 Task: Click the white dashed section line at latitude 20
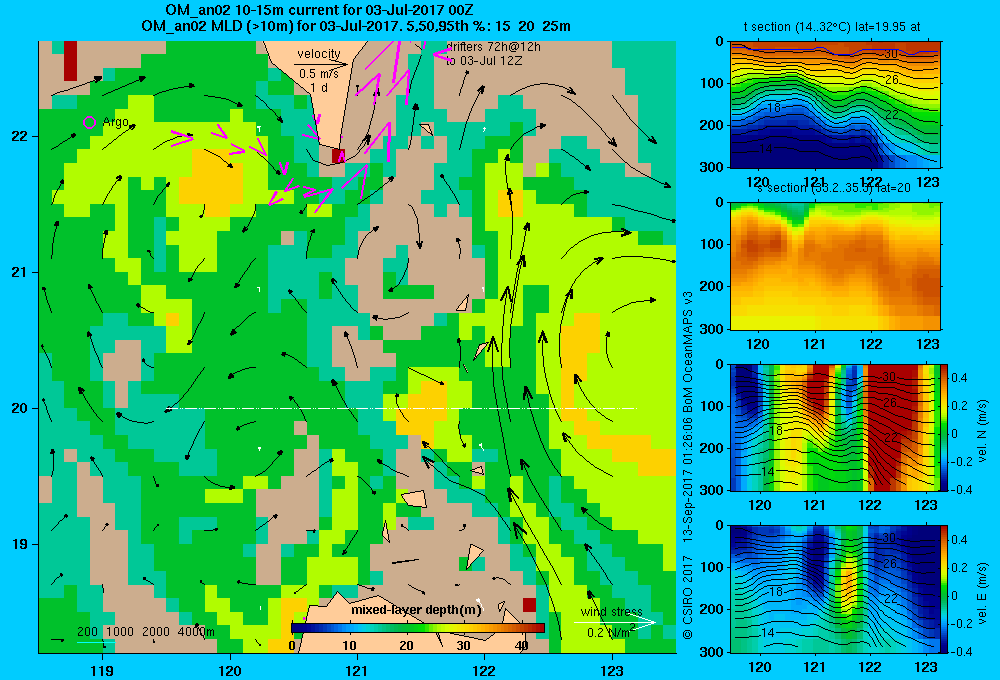[401, 408]
